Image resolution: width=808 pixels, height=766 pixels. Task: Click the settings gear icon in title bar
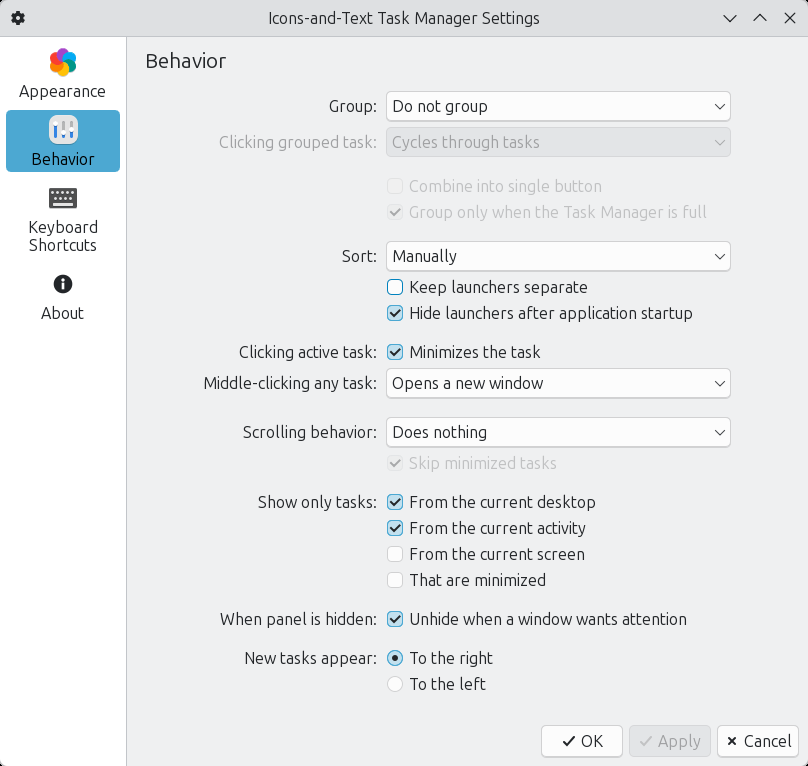click(18, 18)
